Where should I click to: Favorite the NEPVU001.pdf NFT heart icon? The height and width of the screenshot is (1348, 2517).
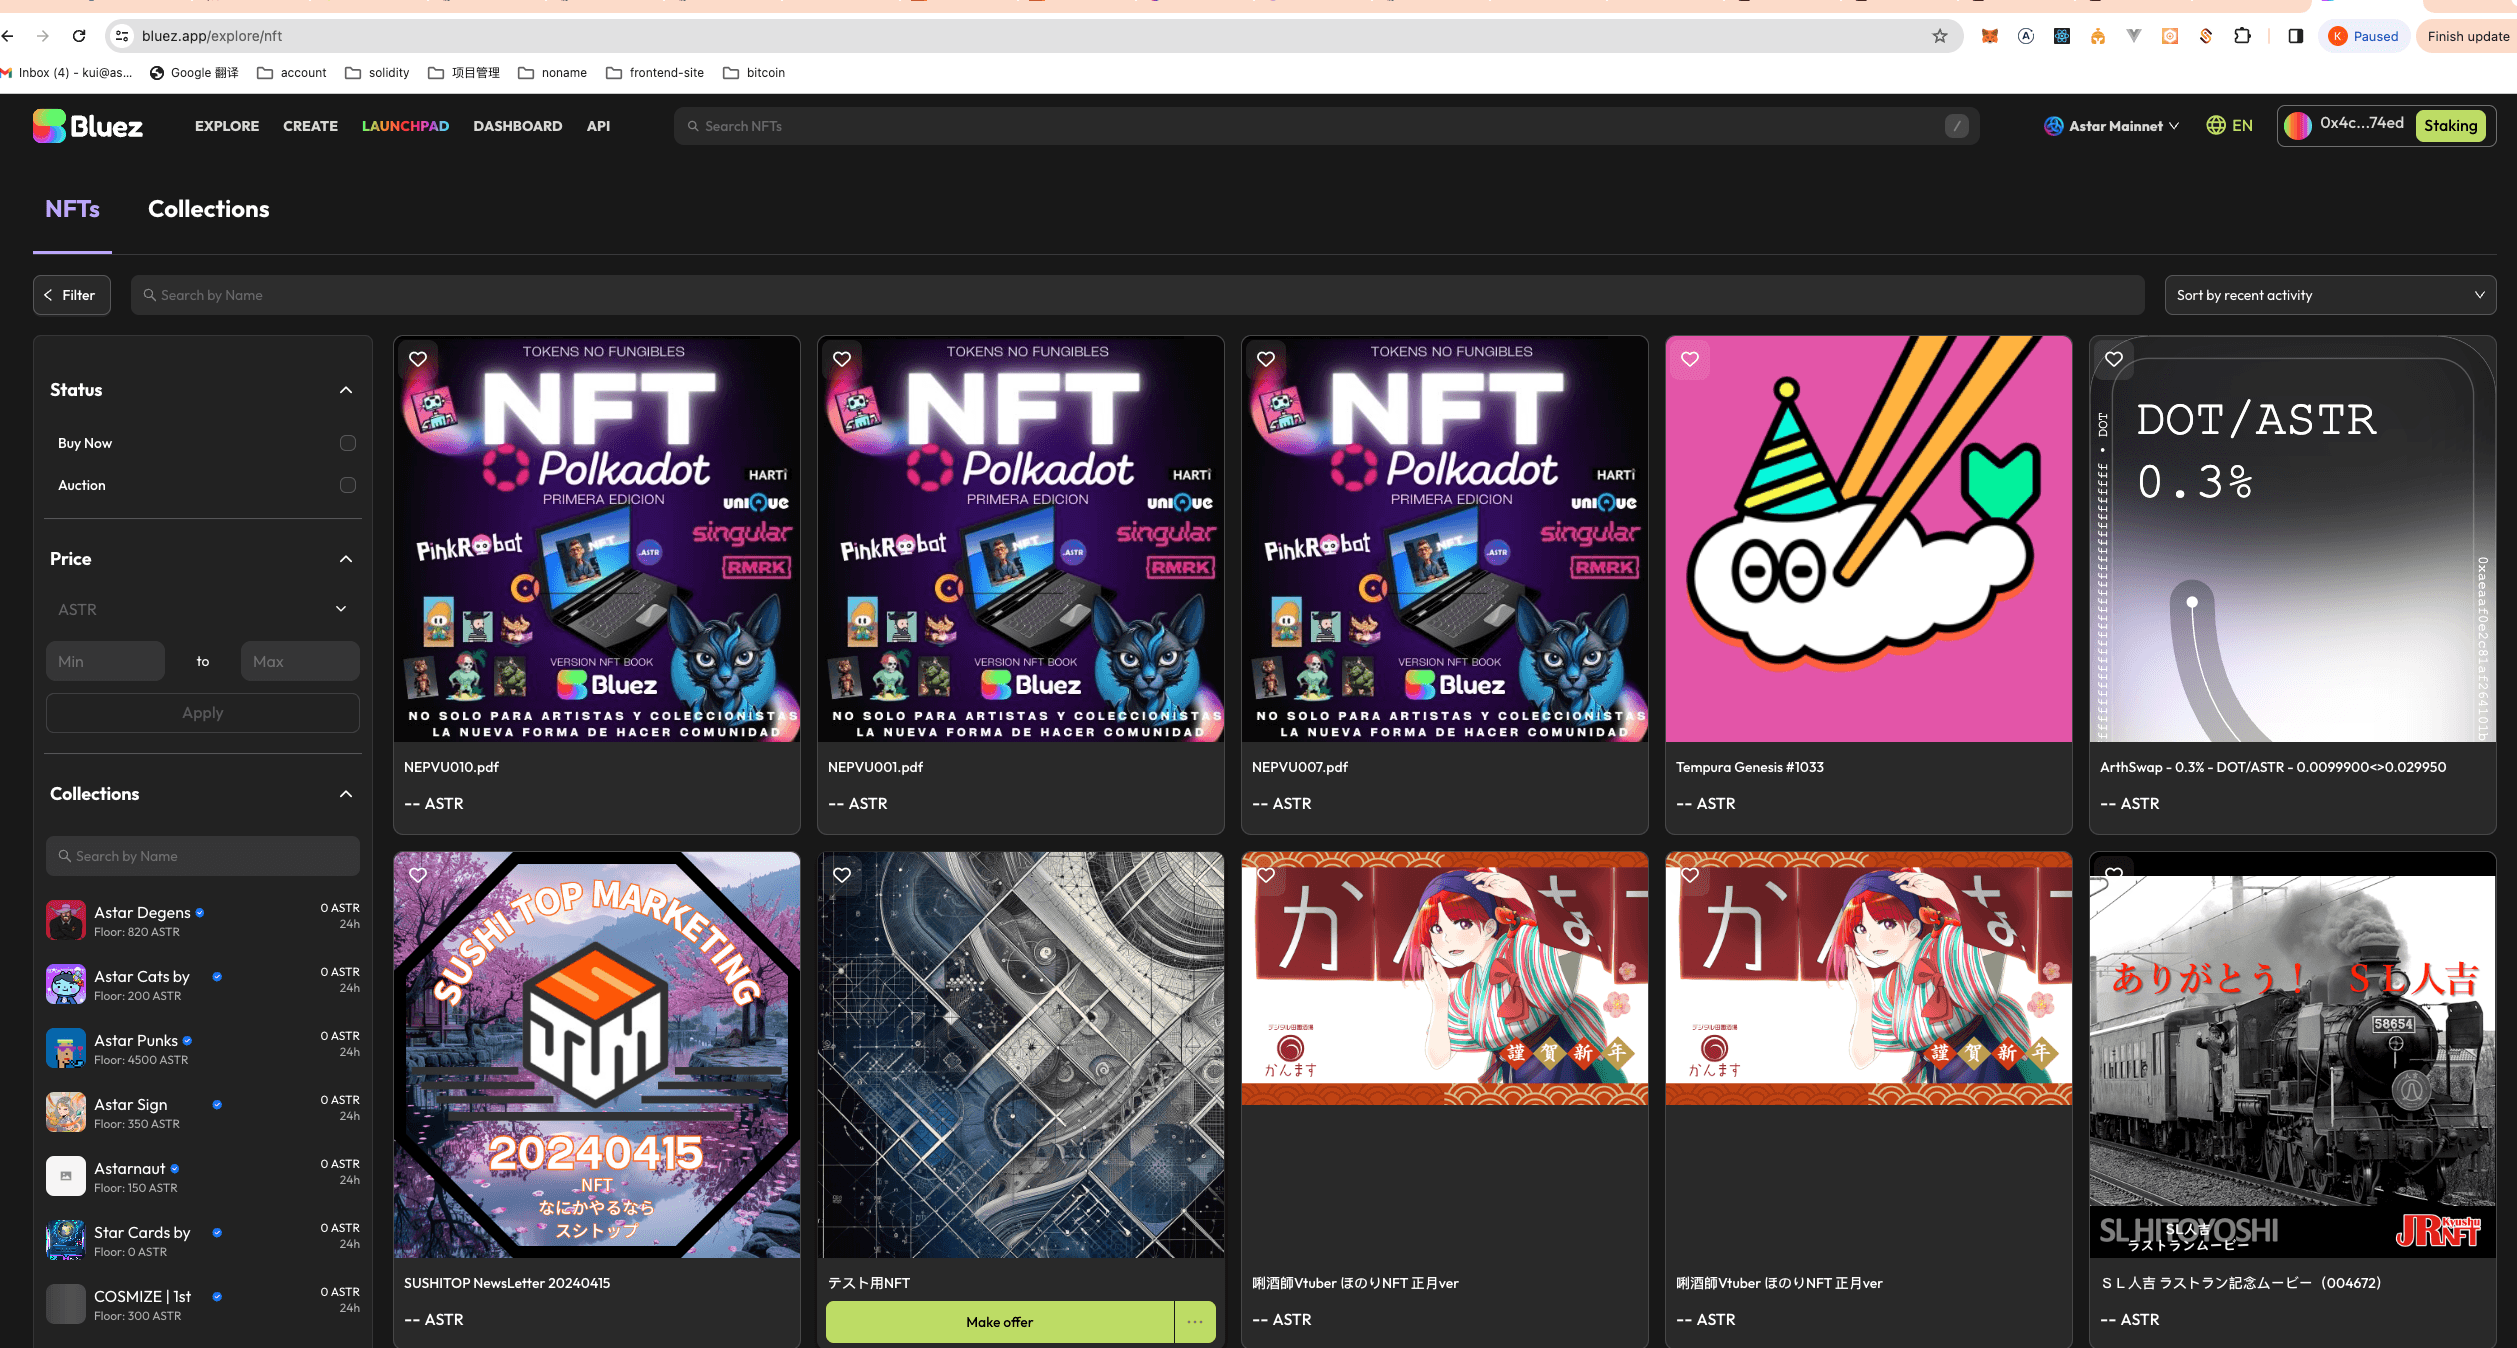pyautogui.click(x=842, y=359)
